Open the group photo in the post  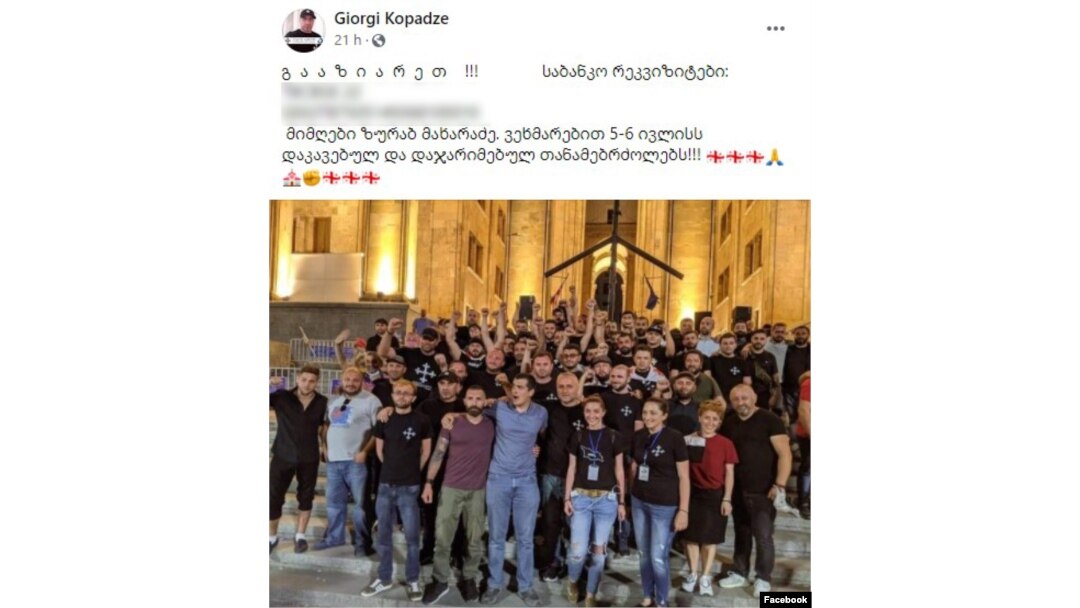(540, 403)
